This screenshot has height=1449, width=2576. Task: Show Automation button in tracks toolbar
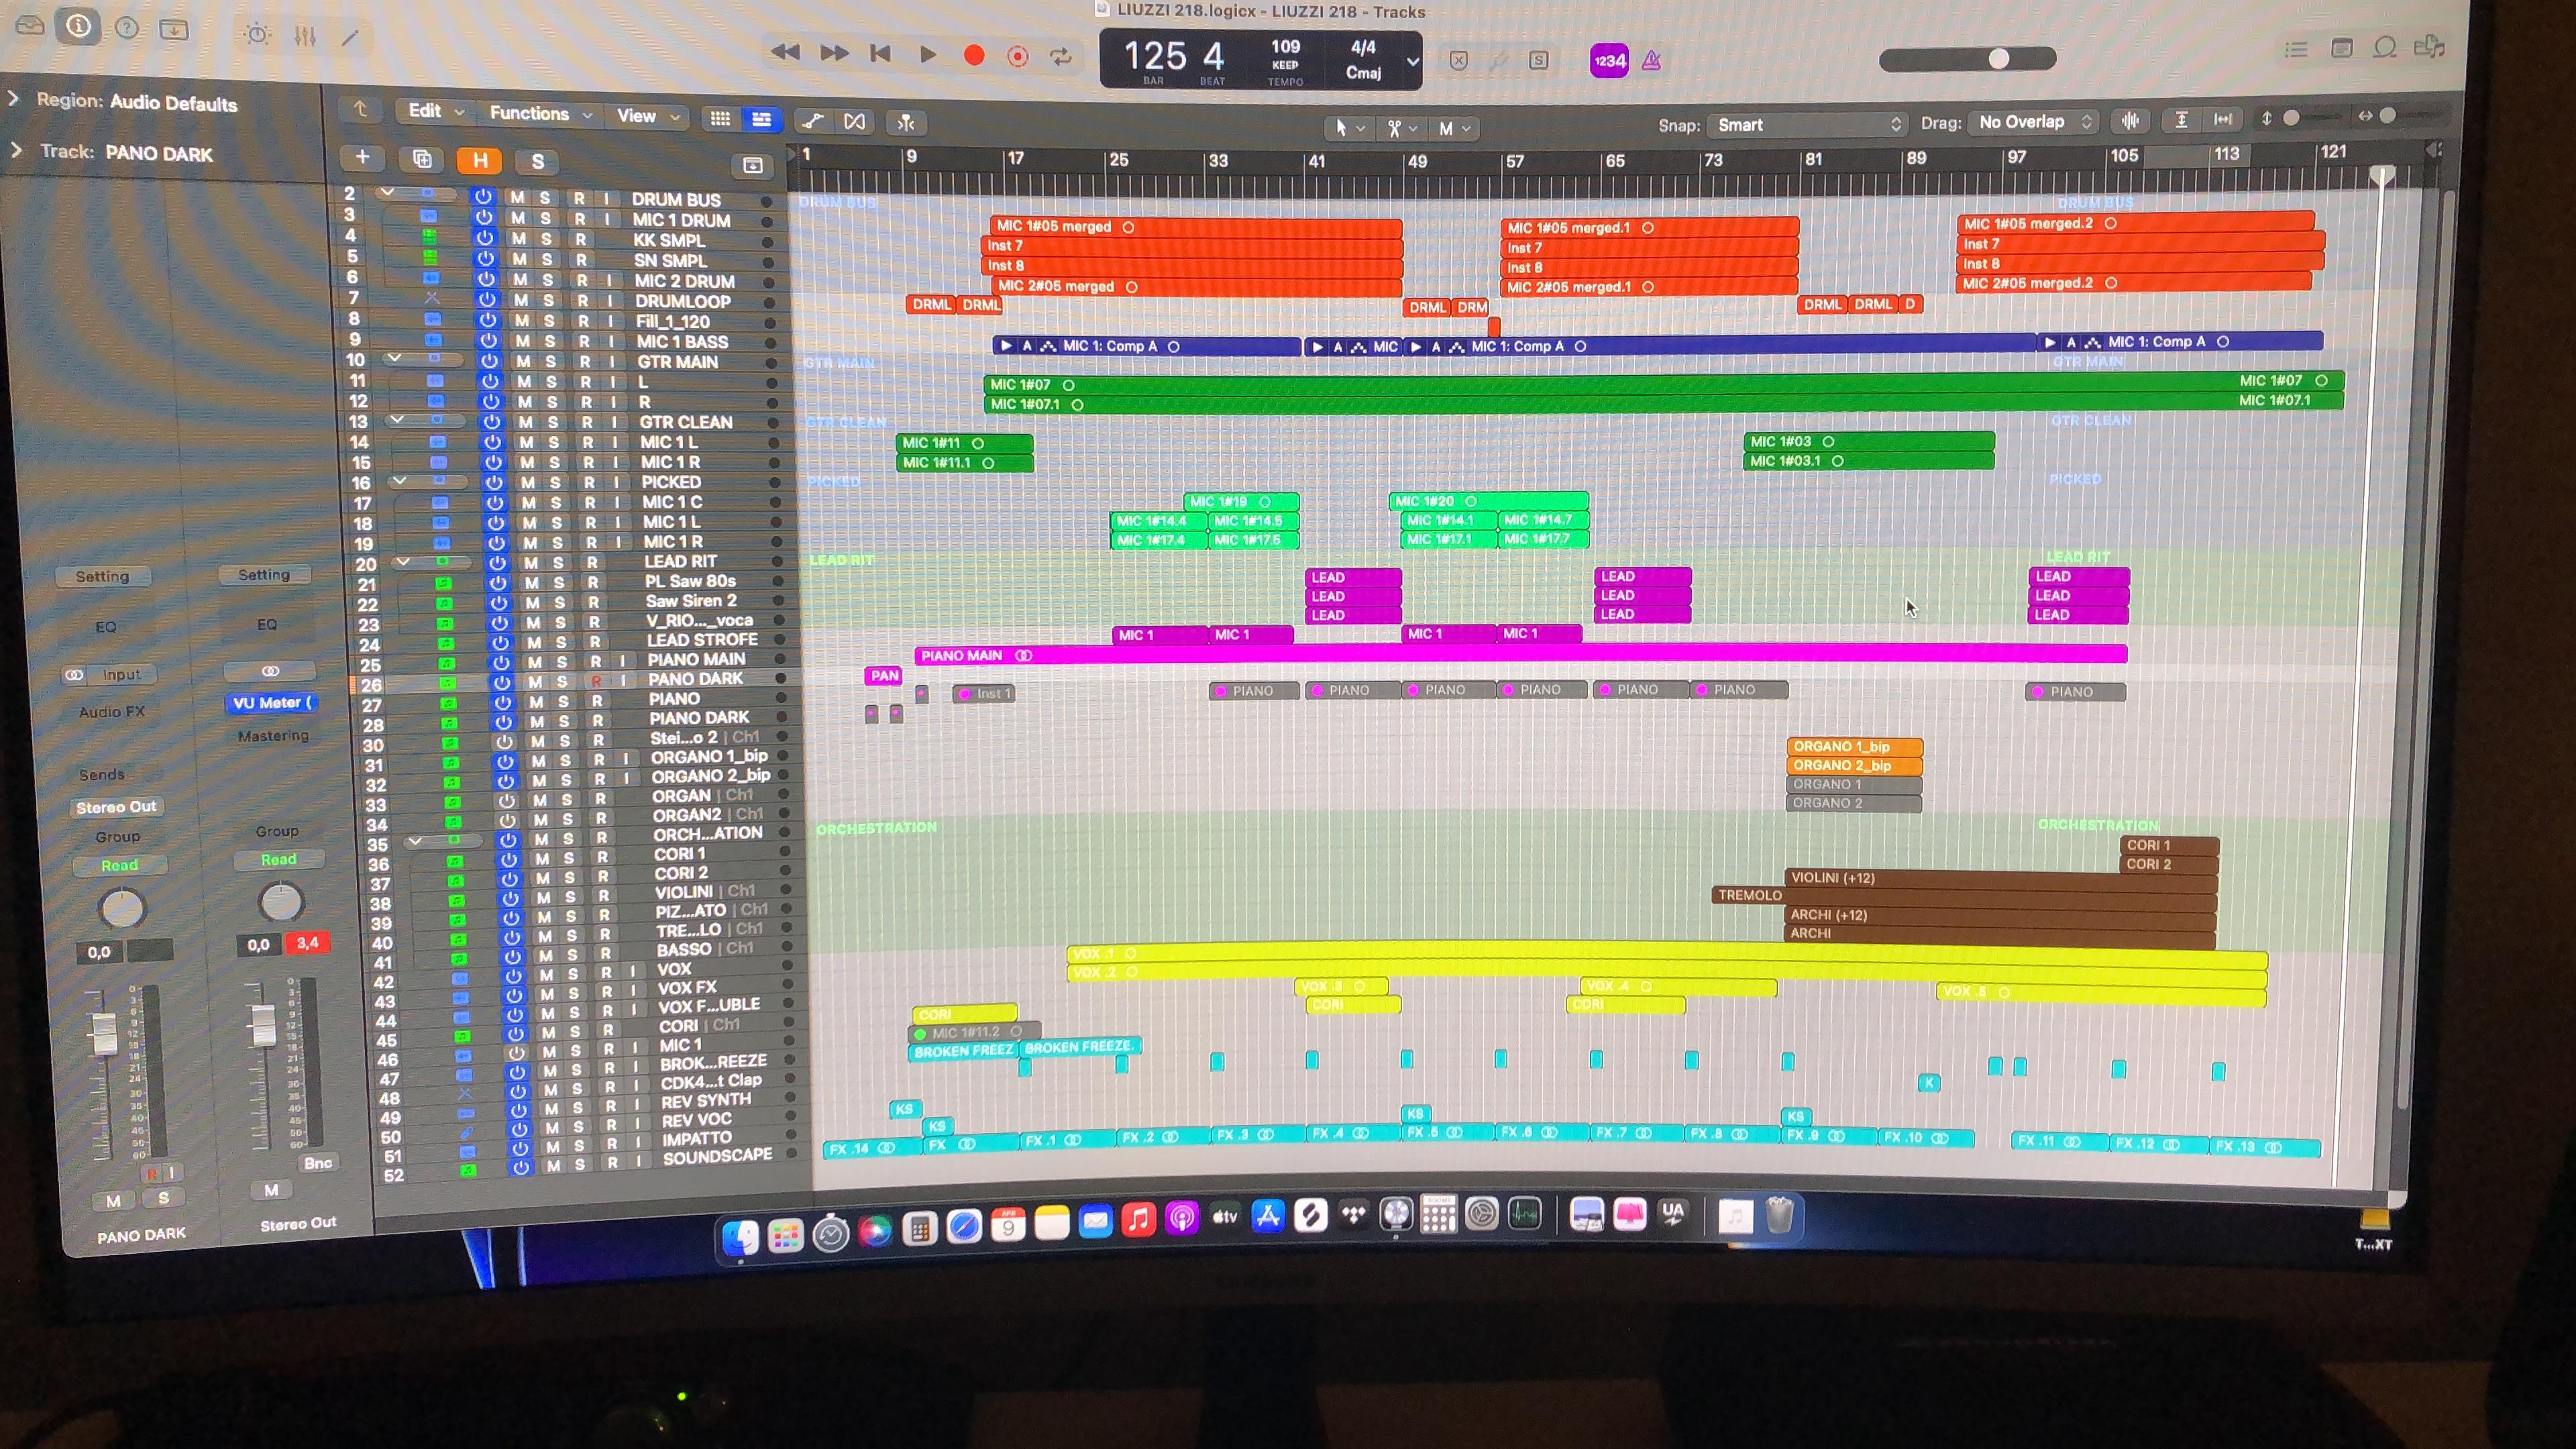(x=813, y=121)
